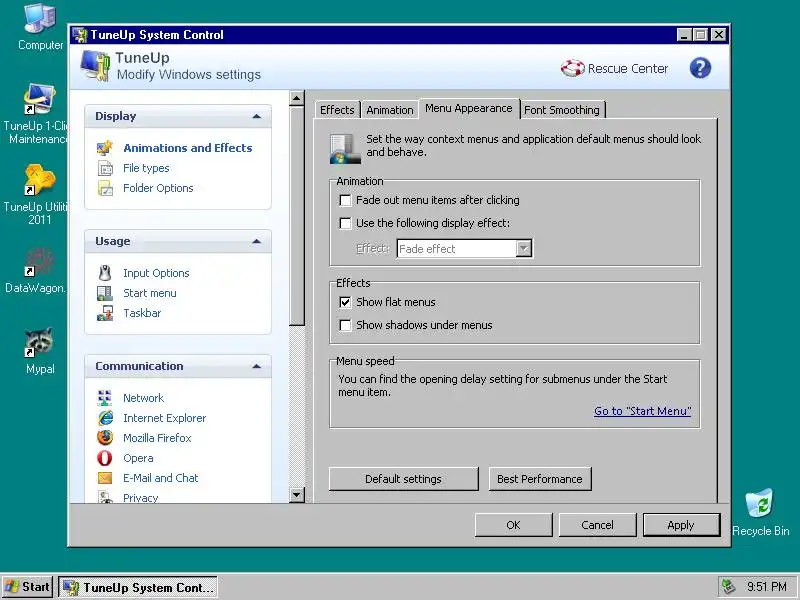
Task: Click the TuneUp 1-Click Maintenance desktop icon
Action: pos(39,99)
